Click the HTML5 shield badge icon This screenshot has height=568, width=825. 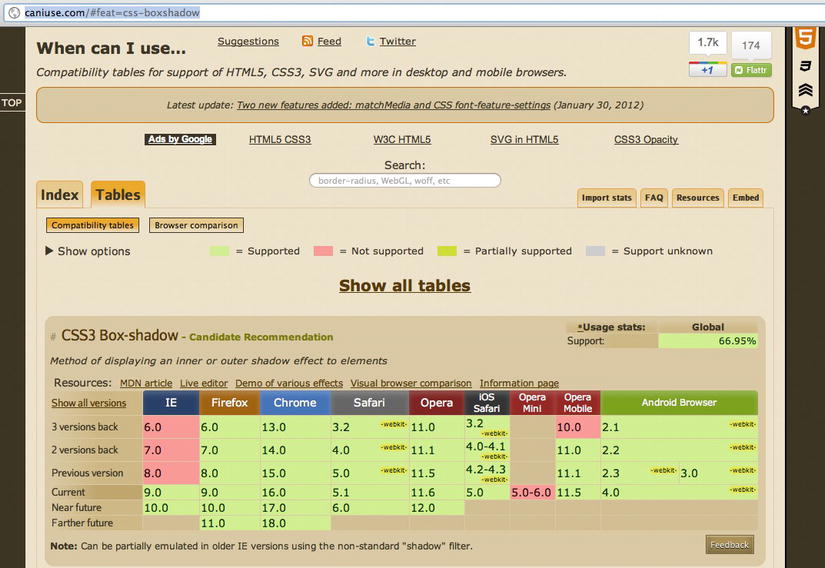804,39
